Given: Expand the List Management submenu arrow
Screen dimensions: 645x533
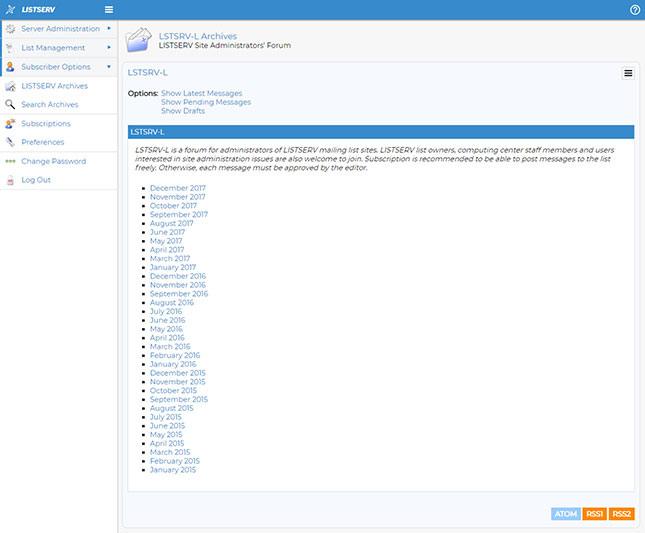Looking at the screenshot, I should pyautogui.click(x=109, y=47).
